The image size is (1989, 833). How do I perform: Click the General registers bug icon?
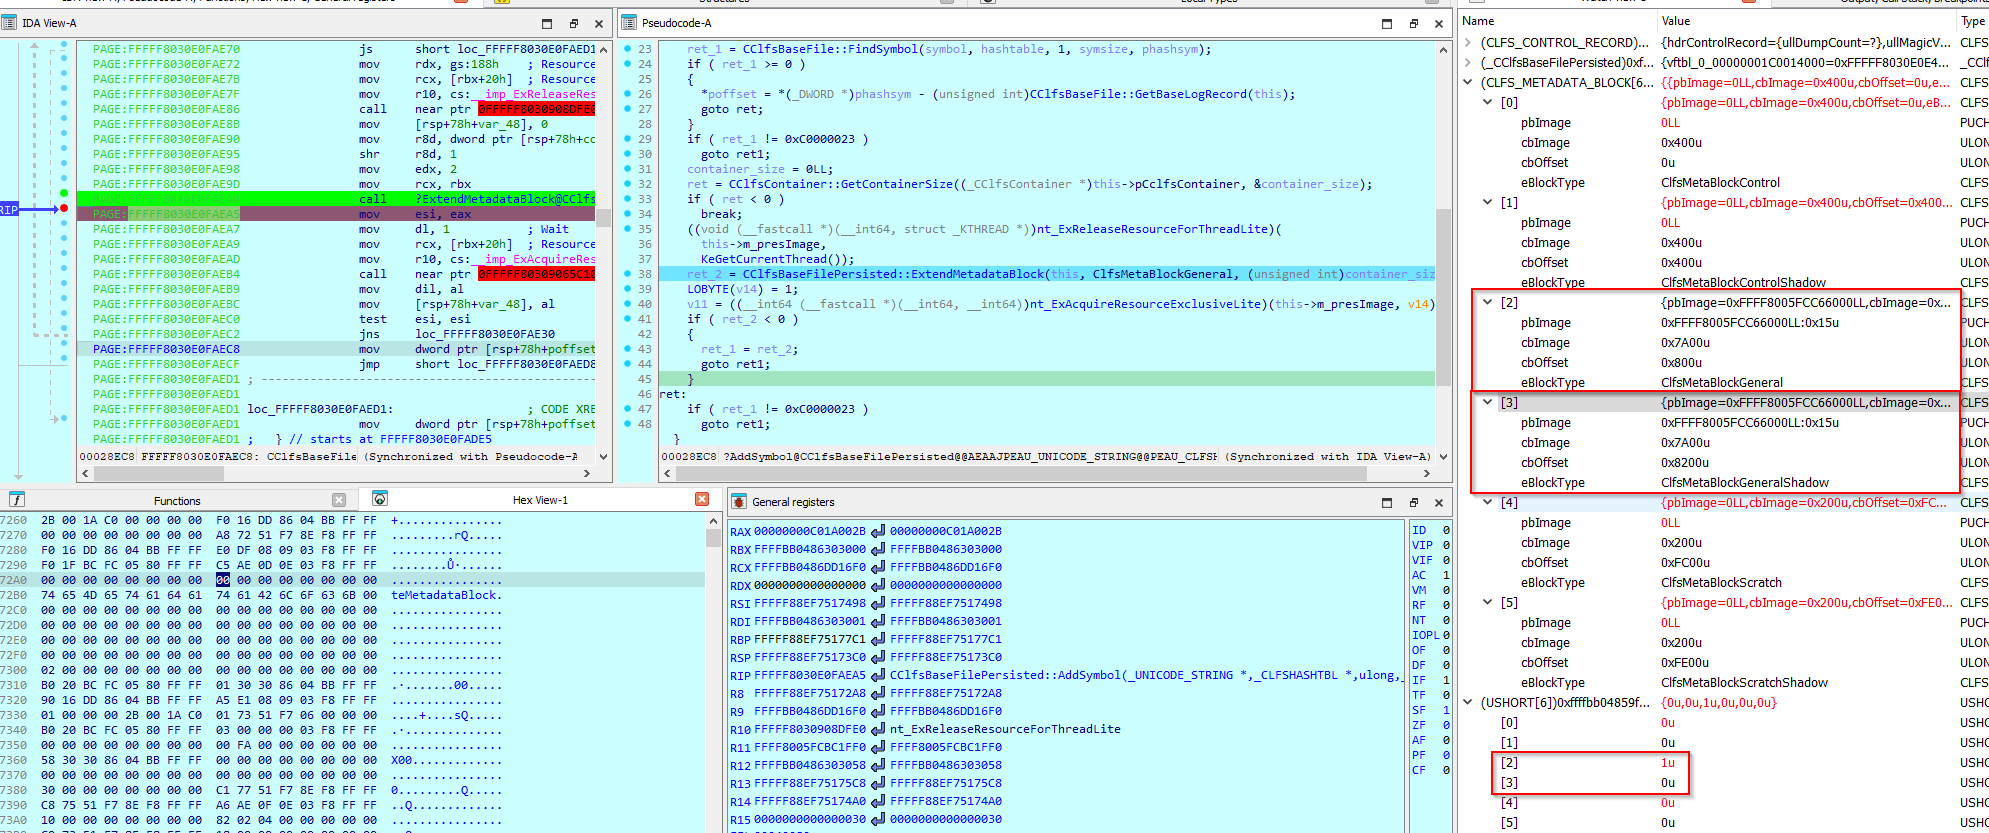point(739,502)
